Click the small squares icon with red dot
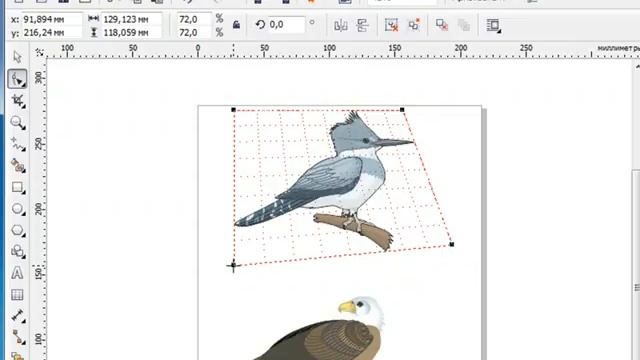The image size is (640, 360). (414, 25)
